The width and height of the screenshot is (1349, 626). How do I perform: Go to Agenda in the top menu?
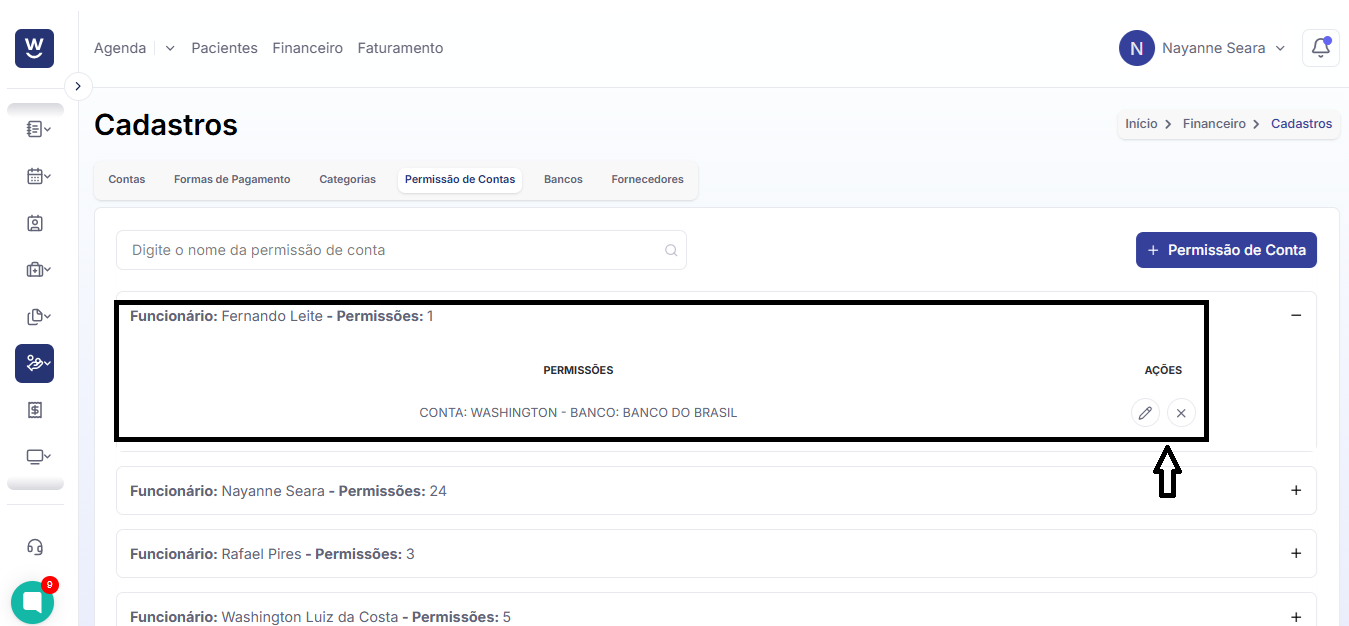click(120, 48)
